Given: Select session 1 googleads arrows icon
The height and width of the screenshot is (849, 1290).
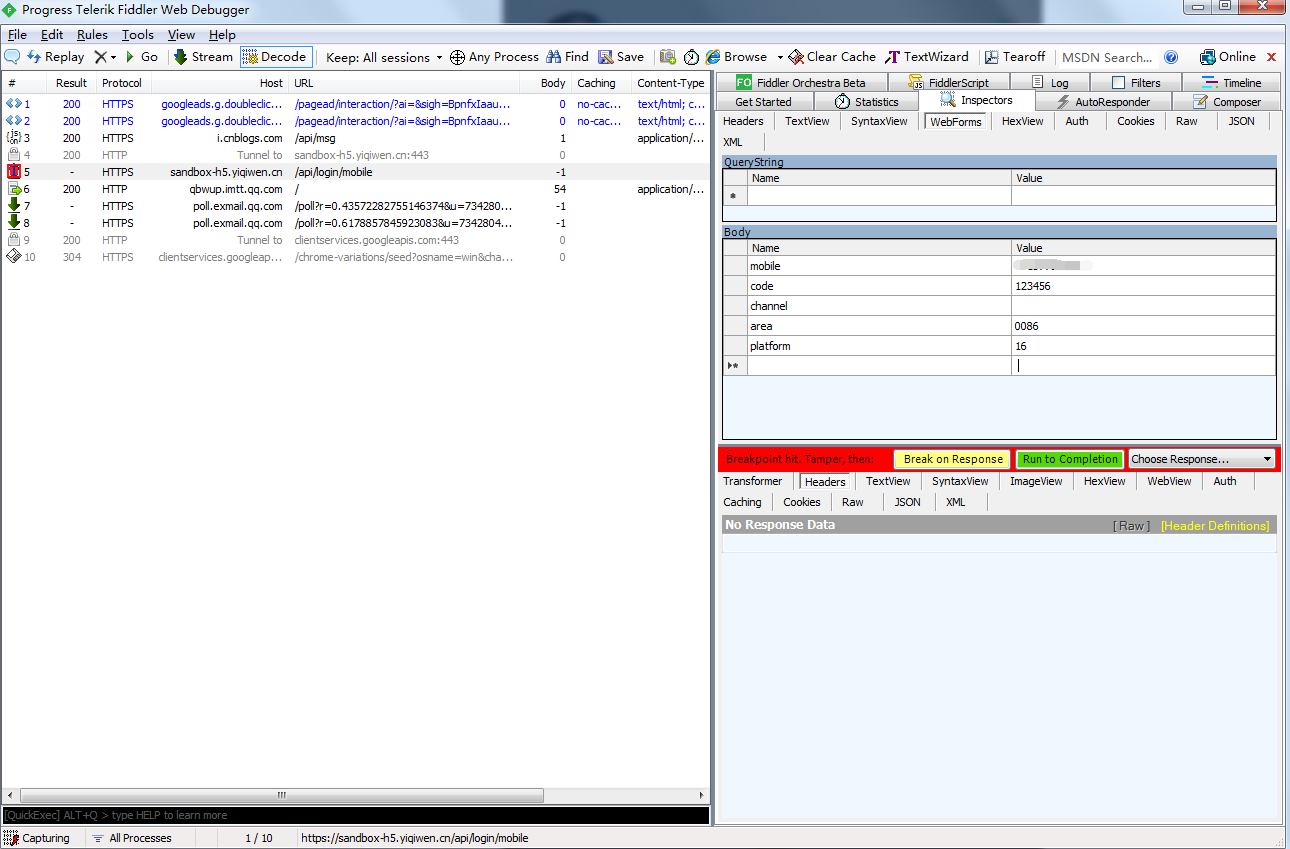Looking at the screenshot, I should click(14, 104).
